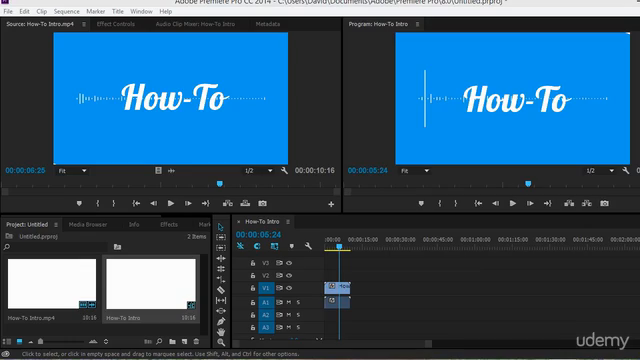Screen dimensions: 640x360
Task: Open How-To Intro timeline panel menu
Action: (x=288, y=222)
